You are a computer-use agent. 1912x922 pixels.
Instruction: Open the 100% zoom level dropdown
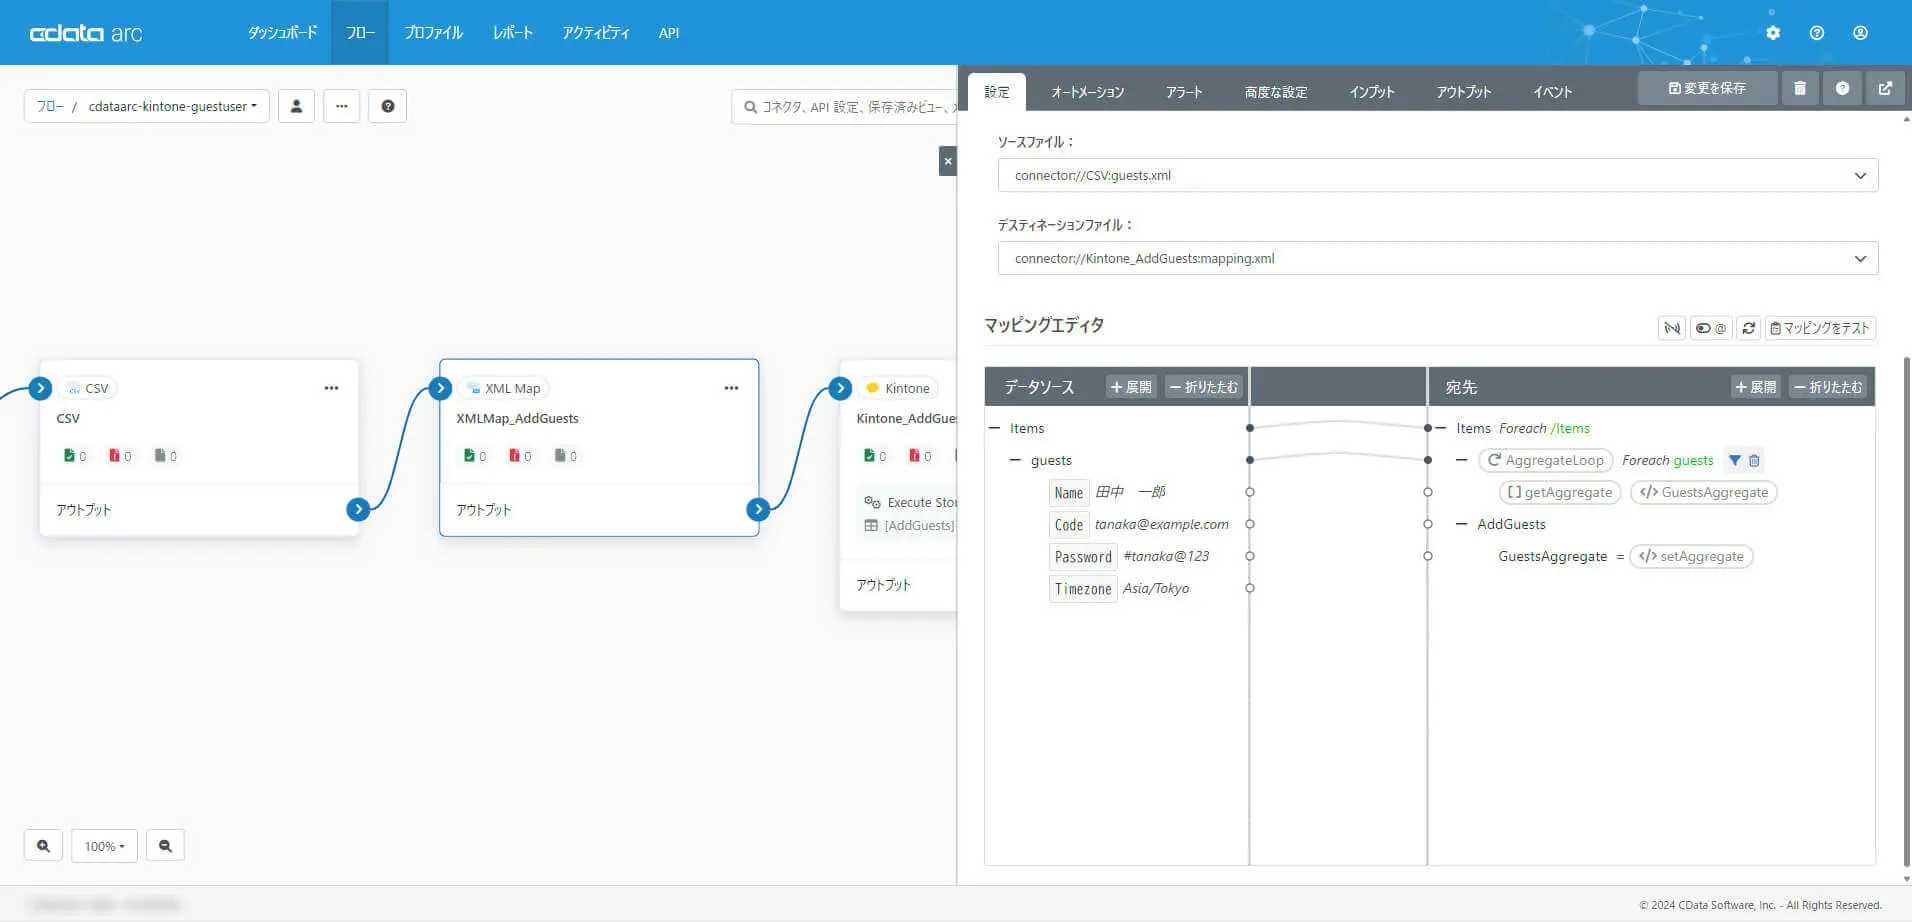105,846
